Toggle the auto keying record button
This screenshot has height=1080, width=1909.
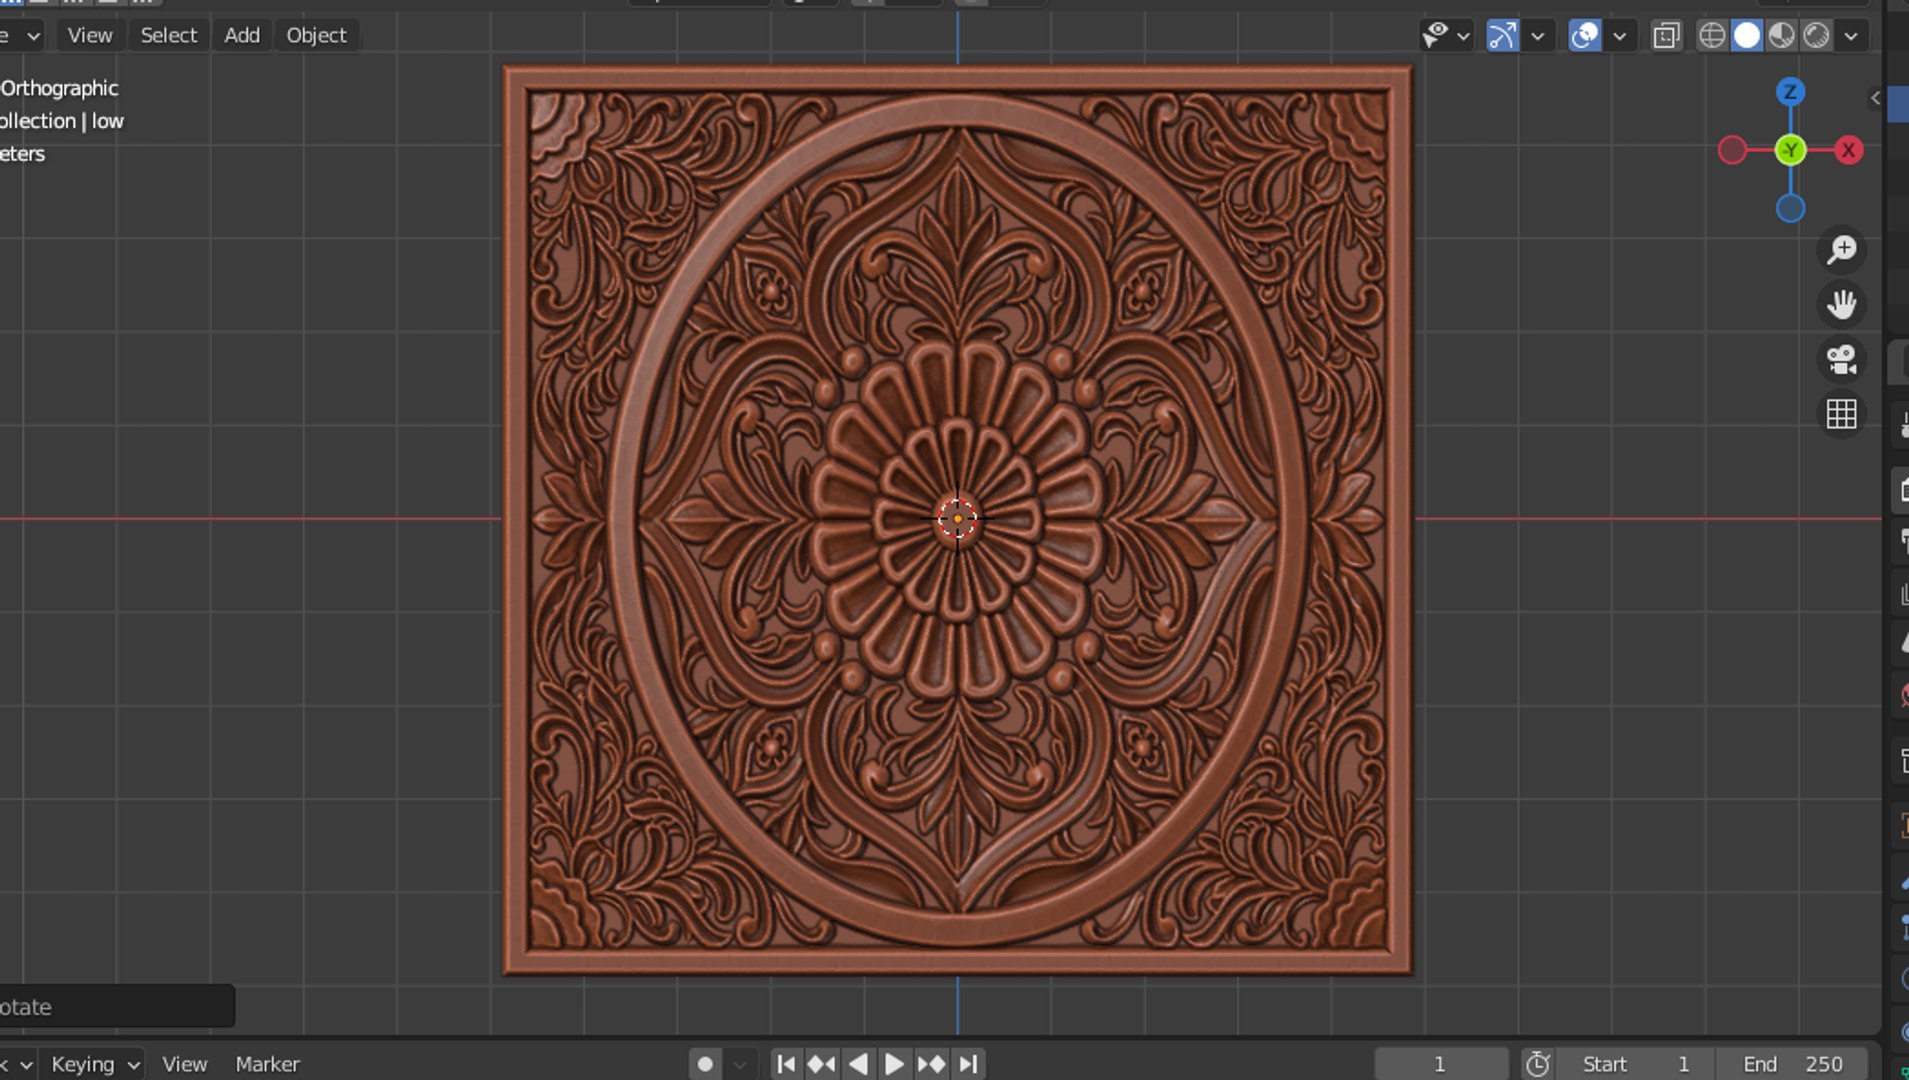[705, 1064]
